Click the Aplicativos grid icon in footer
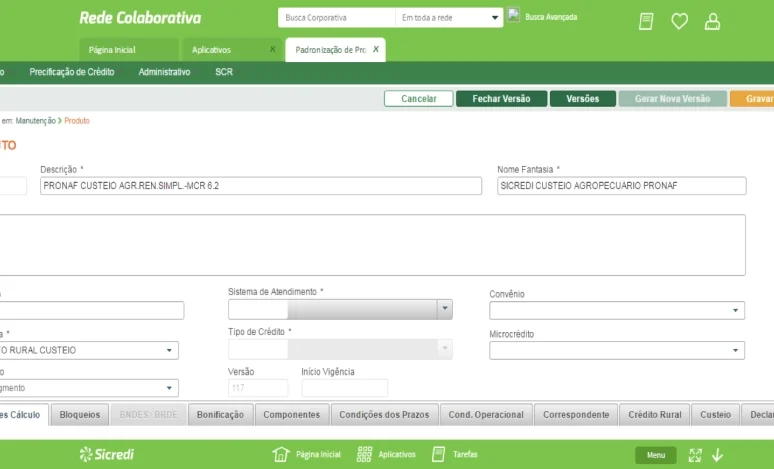The height and width of the screenshot is (469, 774). tap(364, 454)
